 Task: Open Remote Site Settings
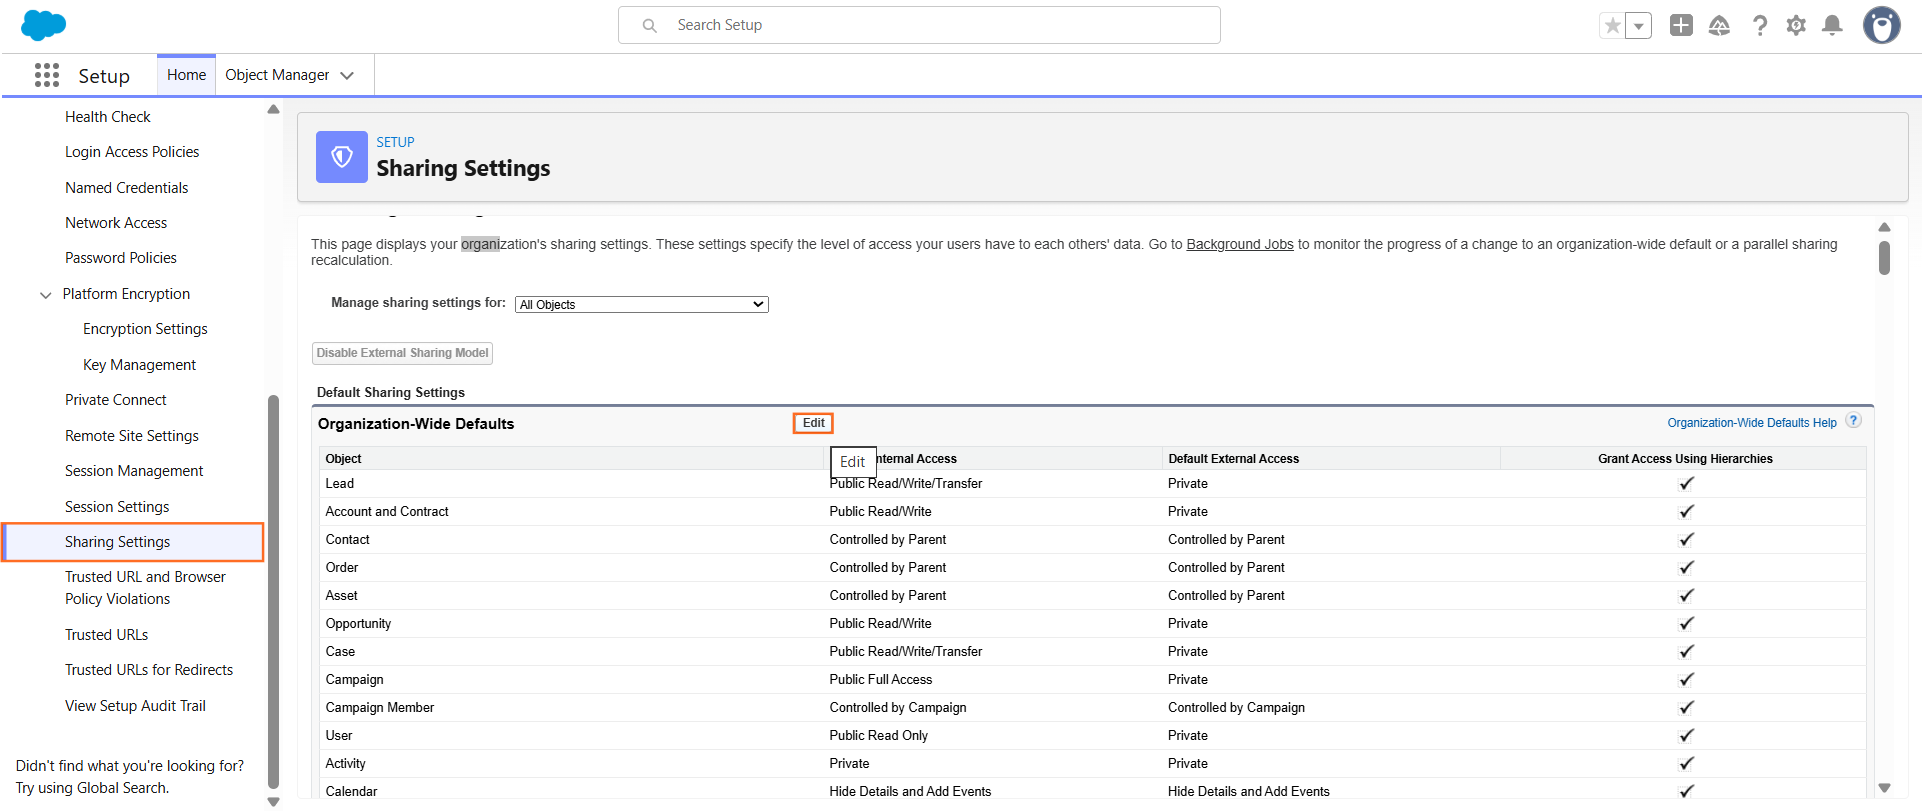click(x=132, y=436)
